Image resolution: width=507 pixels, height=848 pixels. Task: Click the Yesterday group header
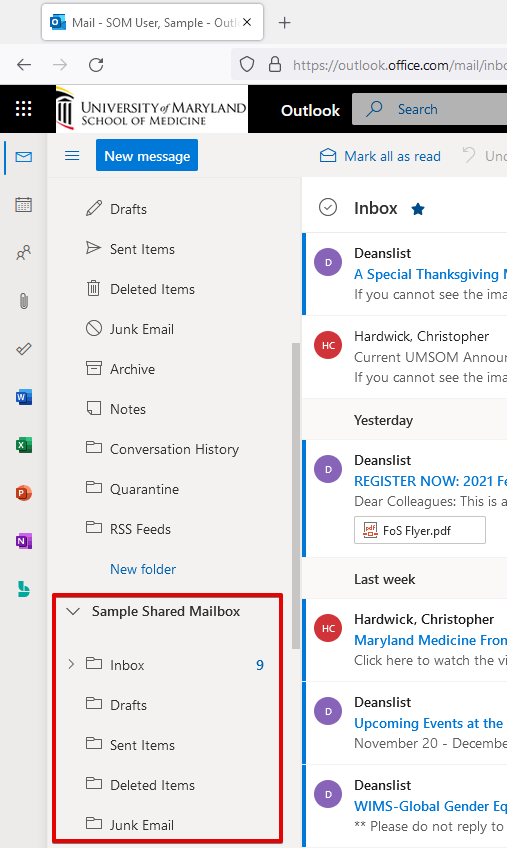point(383,420)
